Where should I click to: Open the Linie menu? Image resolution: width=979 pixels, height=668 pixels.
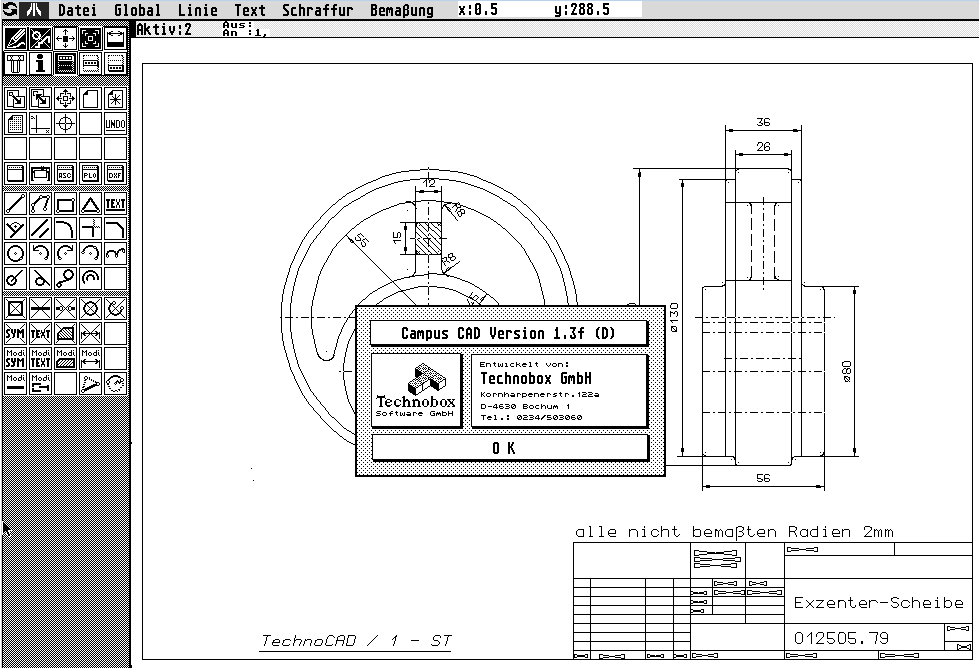(197, 10)
